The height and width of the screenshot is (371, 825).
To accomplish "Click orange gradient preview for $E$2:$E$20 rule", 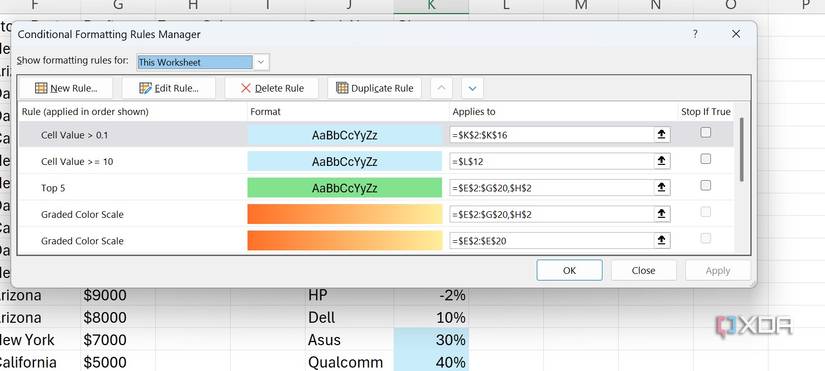I will pyautogui.click(x=345, y=240).
